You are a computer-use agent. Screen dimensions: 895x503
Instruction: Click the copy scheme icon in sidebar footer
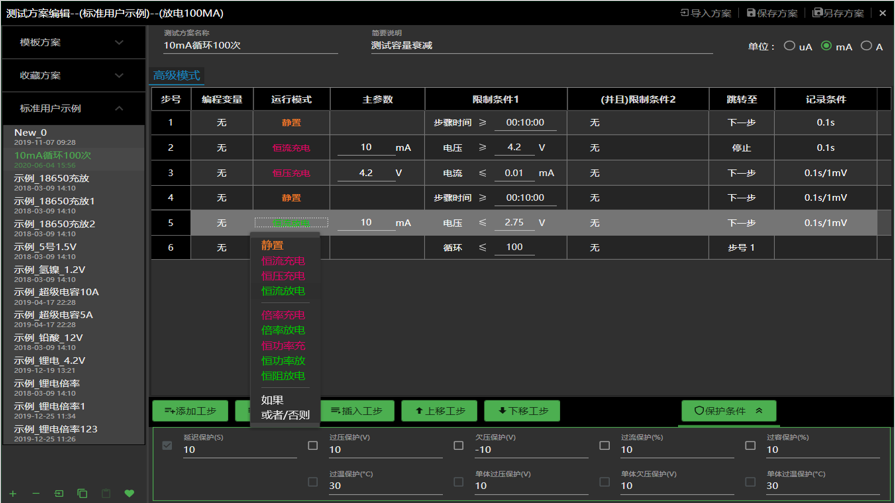click(82, 493)
